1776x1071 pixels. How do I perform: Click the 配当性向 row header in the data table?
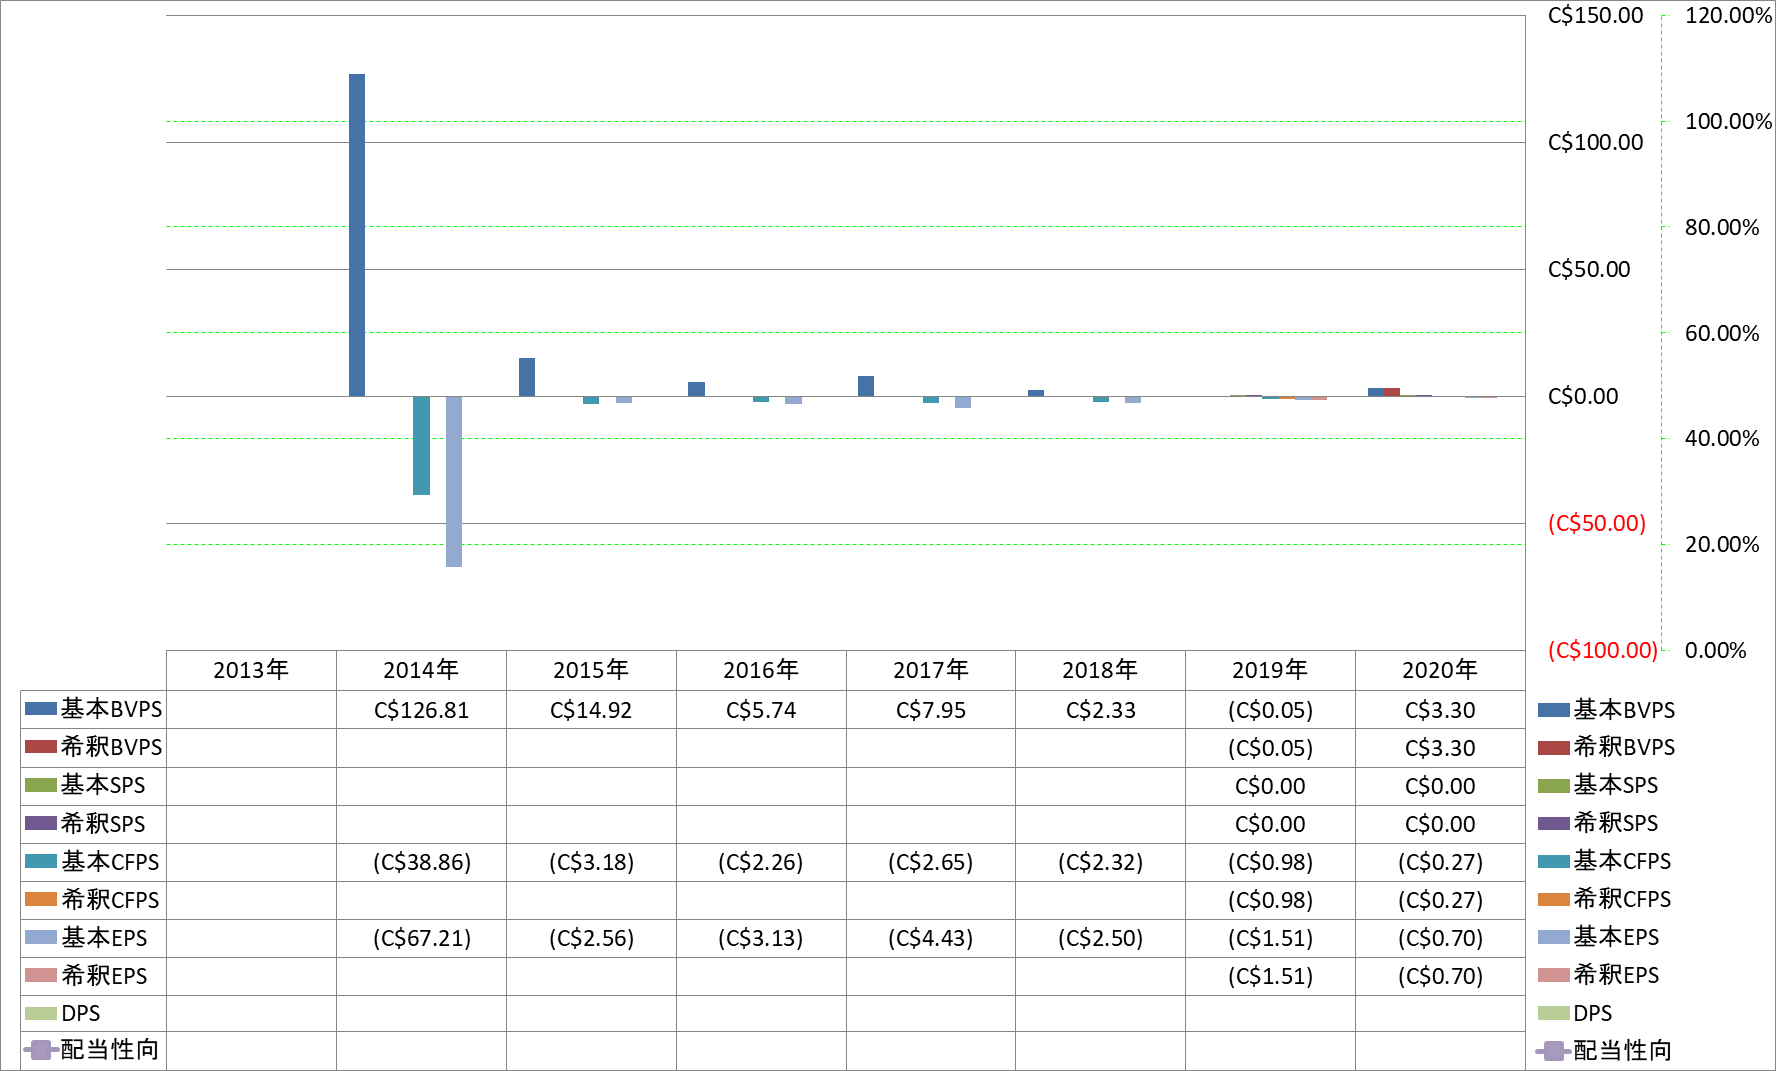pyautogui.click(x=93, y=1050)
